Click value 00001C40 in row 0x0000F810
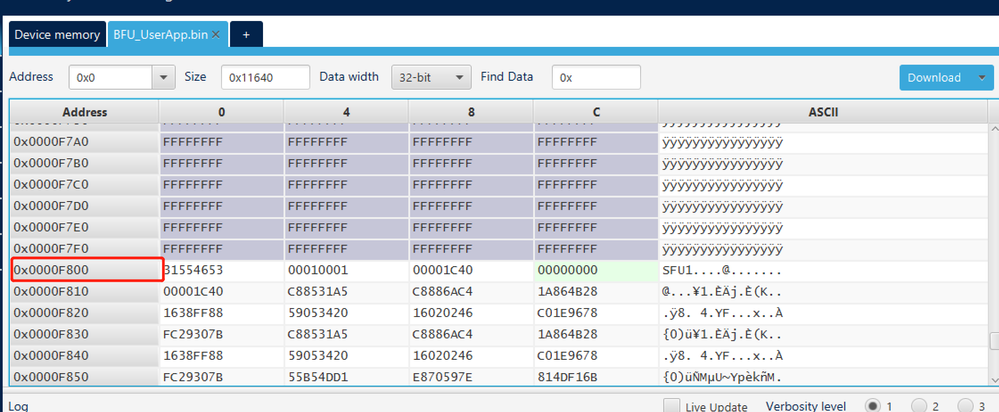Screen dimensions: 999x412 (x=221, y=292)
